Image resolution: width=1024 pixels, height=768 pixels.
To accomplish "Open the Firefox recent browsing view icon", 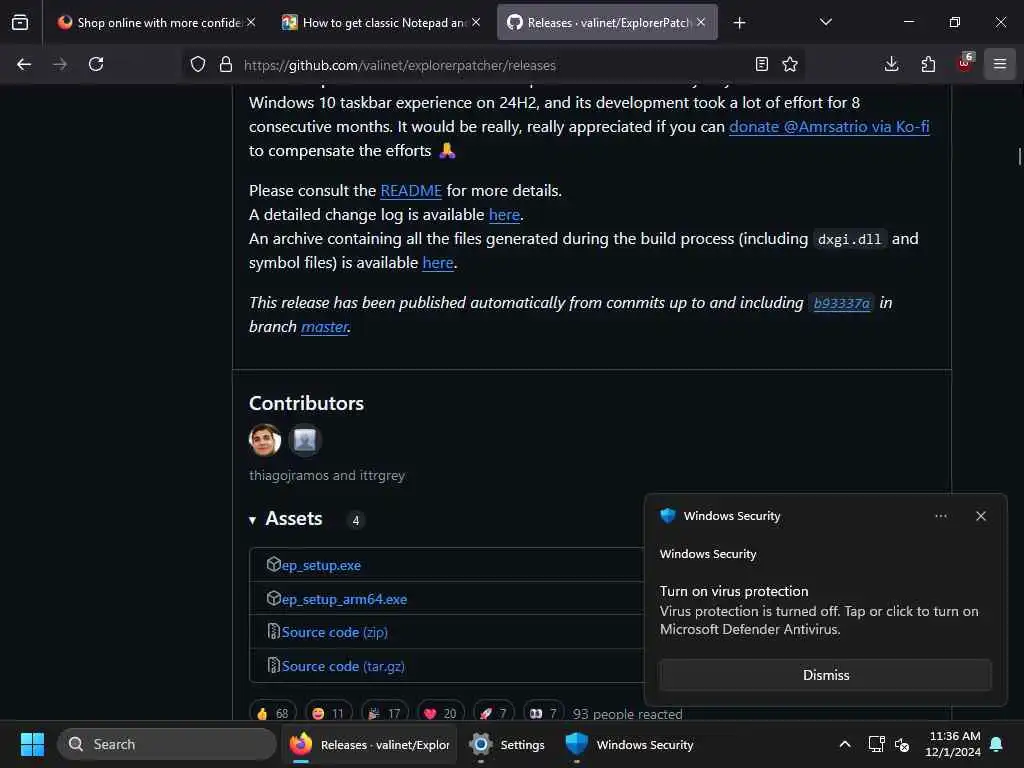I will (x=20, y=22).
